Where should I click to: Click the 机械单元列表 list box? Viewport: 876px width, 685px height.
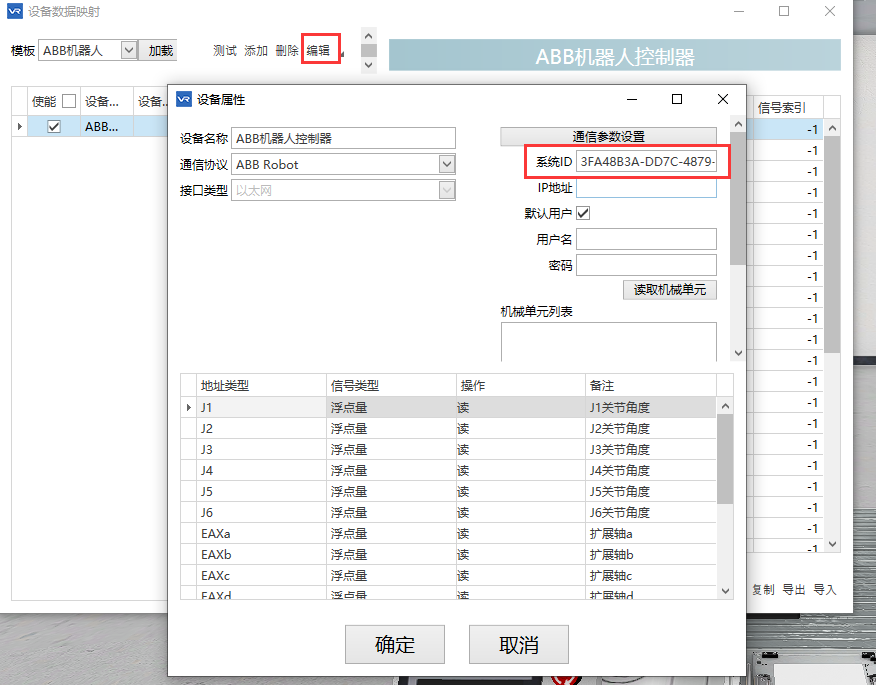coord(608,342)
